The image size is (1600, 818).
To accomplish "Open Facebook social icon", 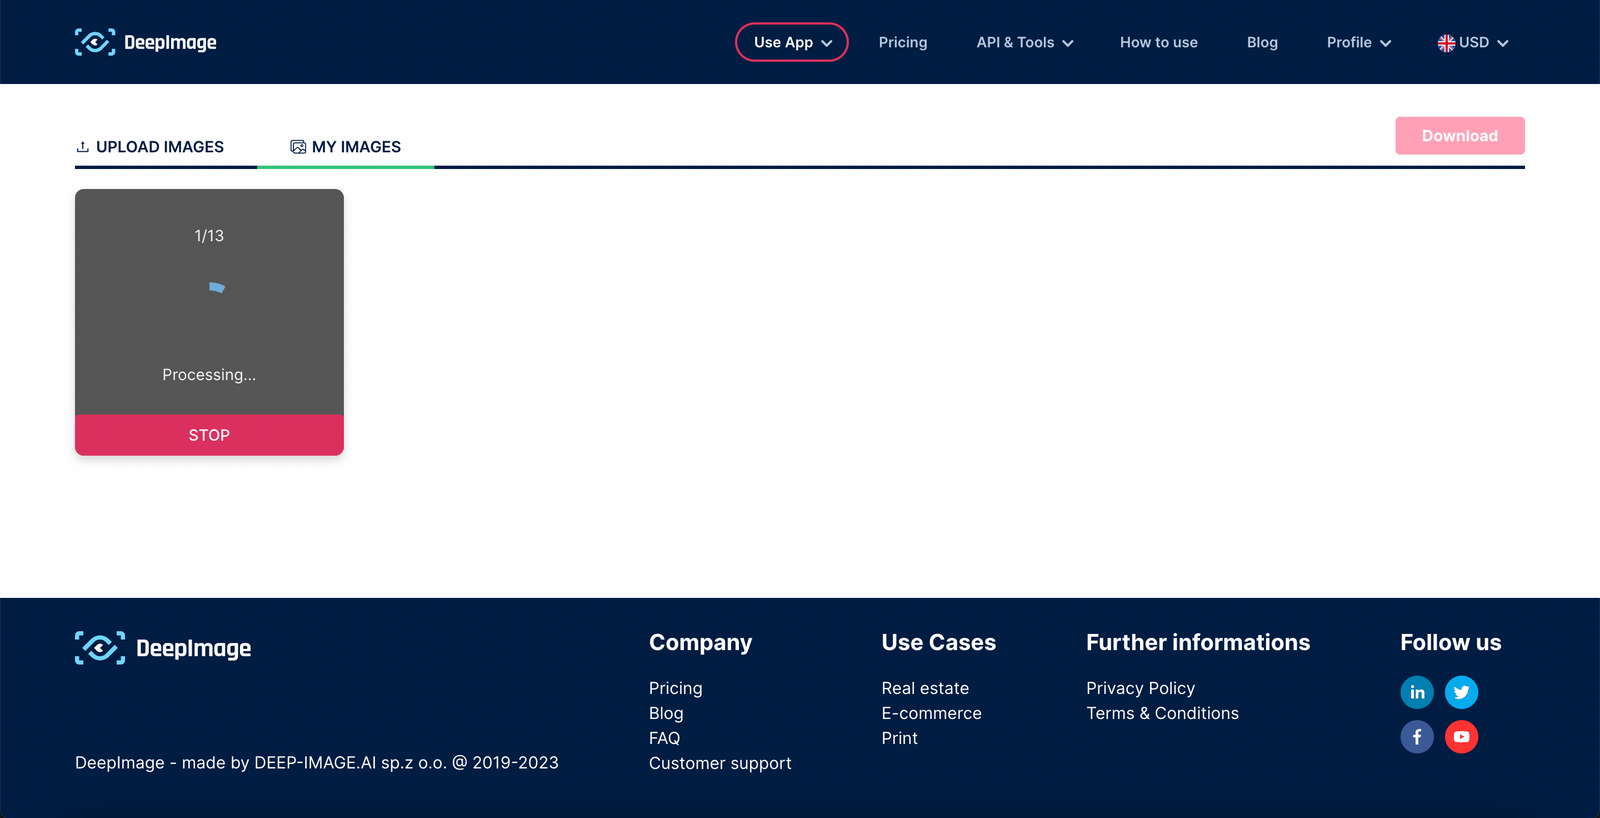I will click(1417, 737).
